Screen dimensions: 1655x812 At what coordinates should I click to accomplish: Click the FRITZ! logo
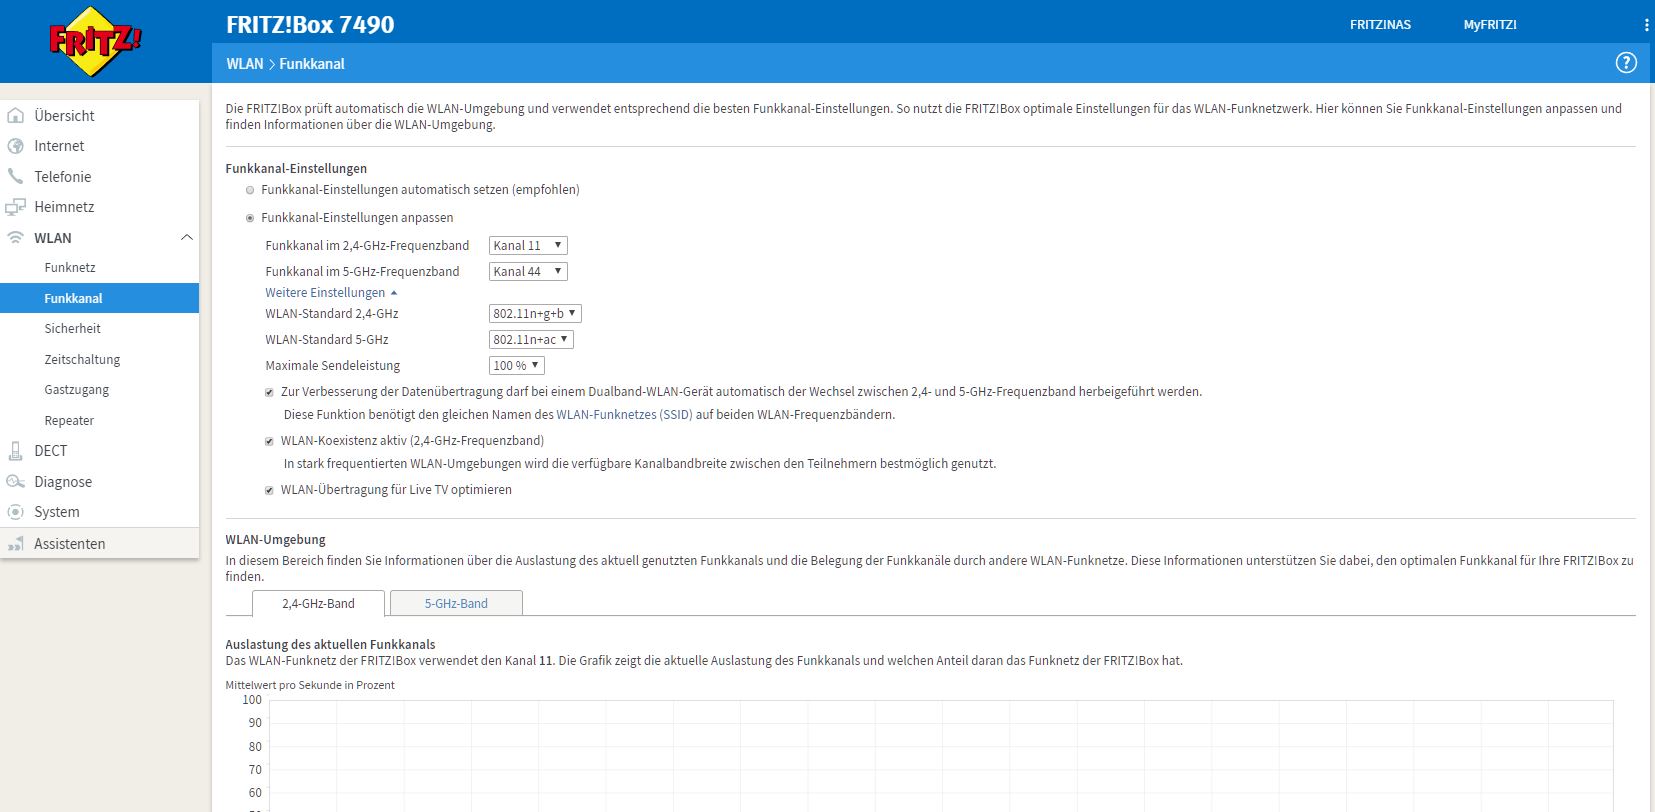94,41
